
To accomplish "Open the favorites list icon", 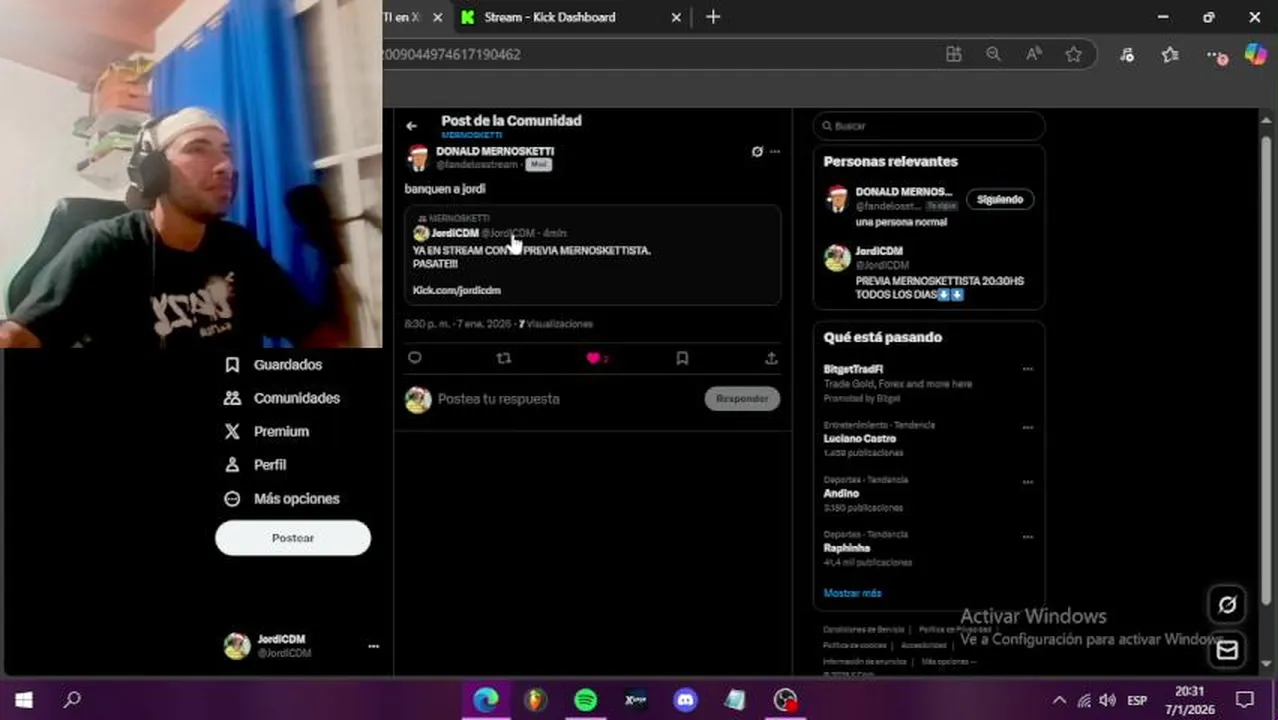I will point(1170,54).
